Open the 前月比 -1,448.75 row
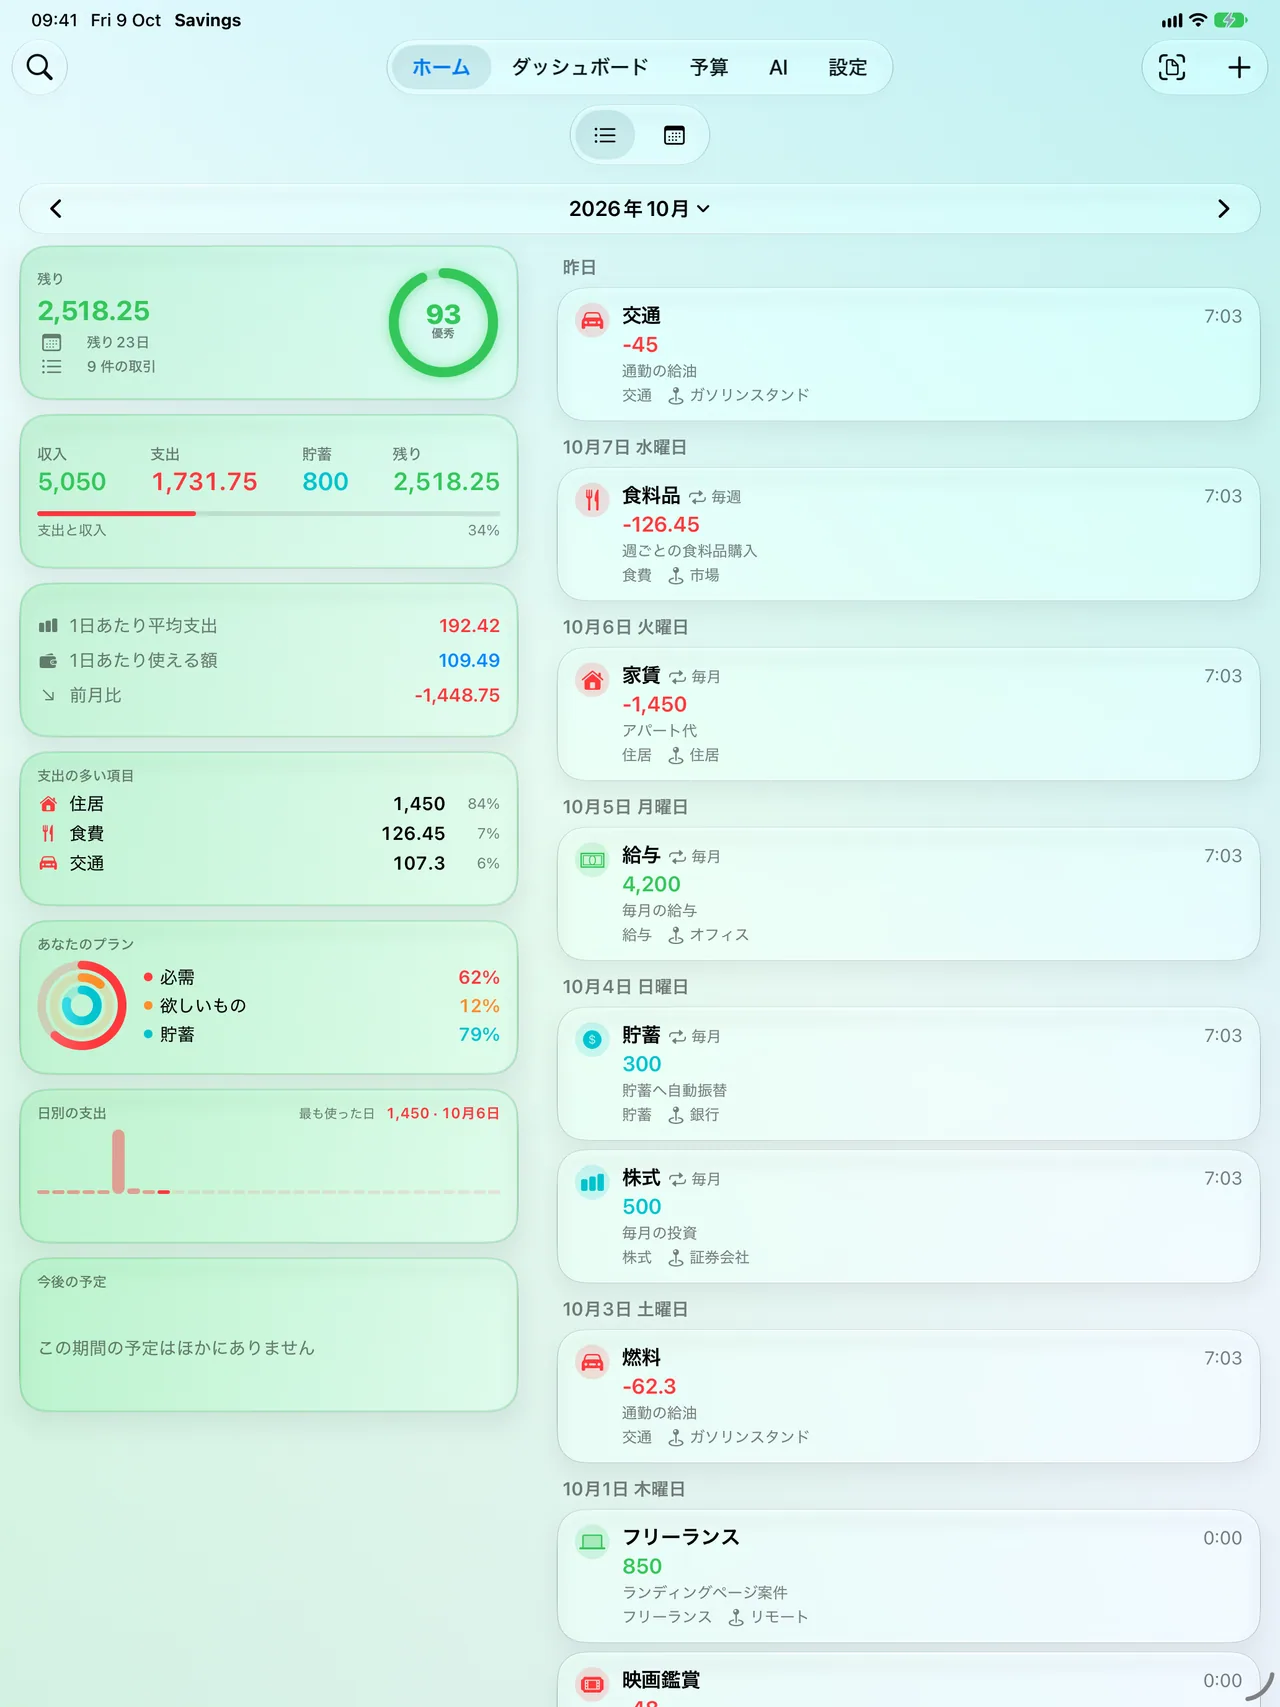This screenshot has width=1280, height=1707. click(x=268, y=695)
